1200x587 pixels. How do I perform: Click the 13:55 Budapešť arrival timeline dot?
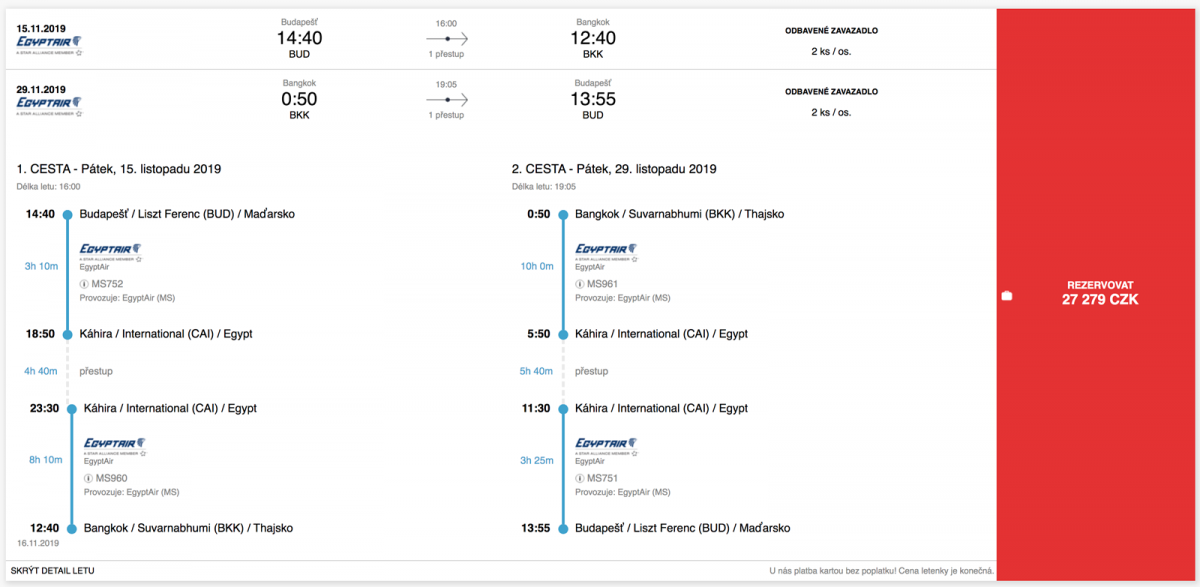pos(563,528)
